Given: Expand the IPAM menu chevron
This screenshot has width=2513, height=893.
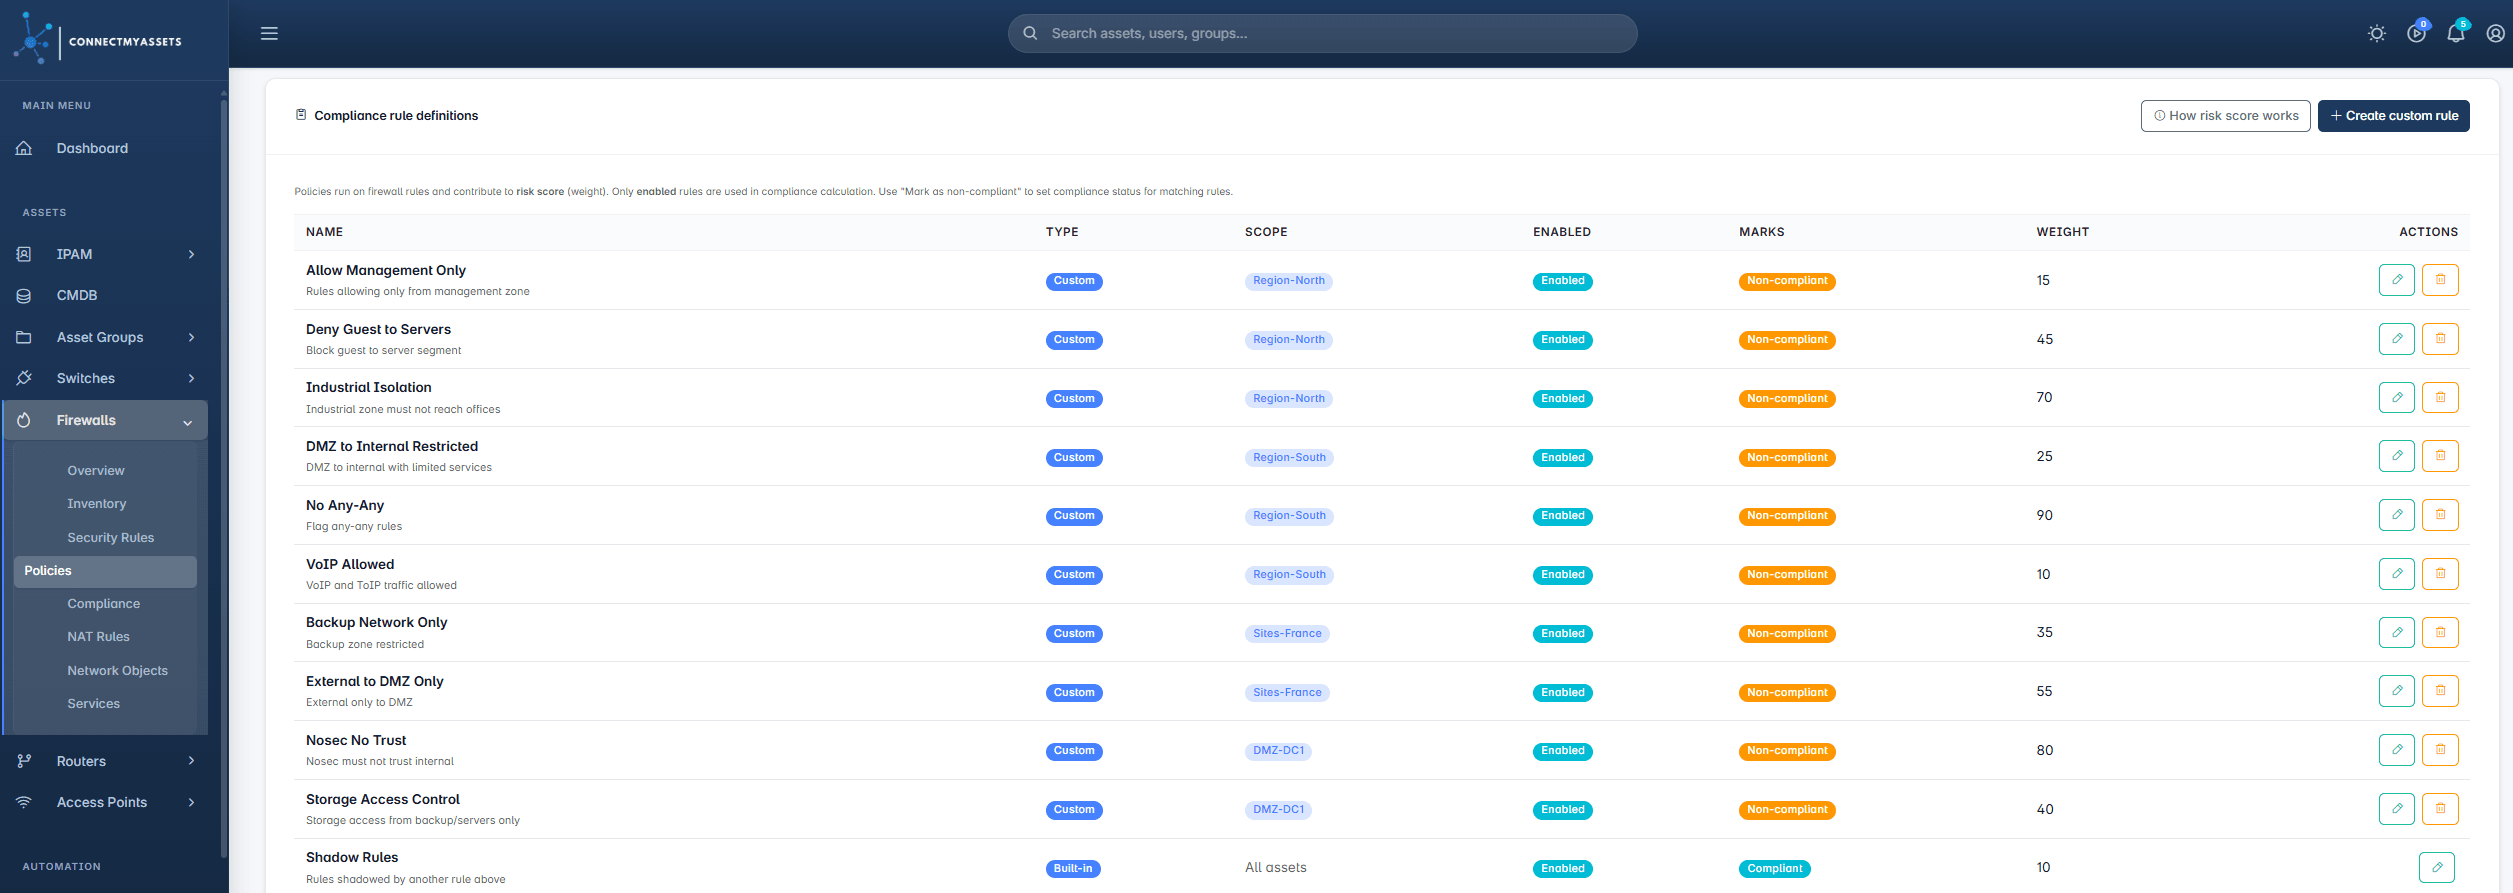Looking at the screenshot, I should pyautogui.click(x=191, y=254).
